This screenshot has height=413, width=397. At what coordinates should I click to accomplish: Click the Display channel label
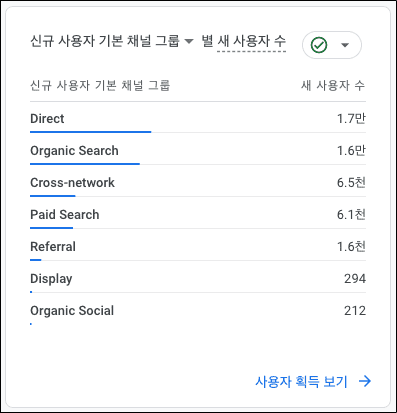click(x=51, y=279)
